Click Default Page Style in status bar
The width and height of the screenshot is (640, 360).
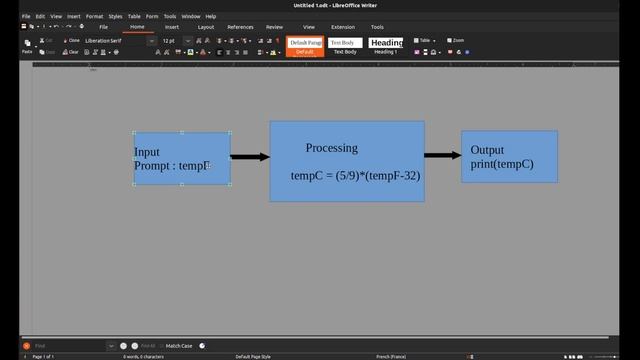[x=253, y=356]
